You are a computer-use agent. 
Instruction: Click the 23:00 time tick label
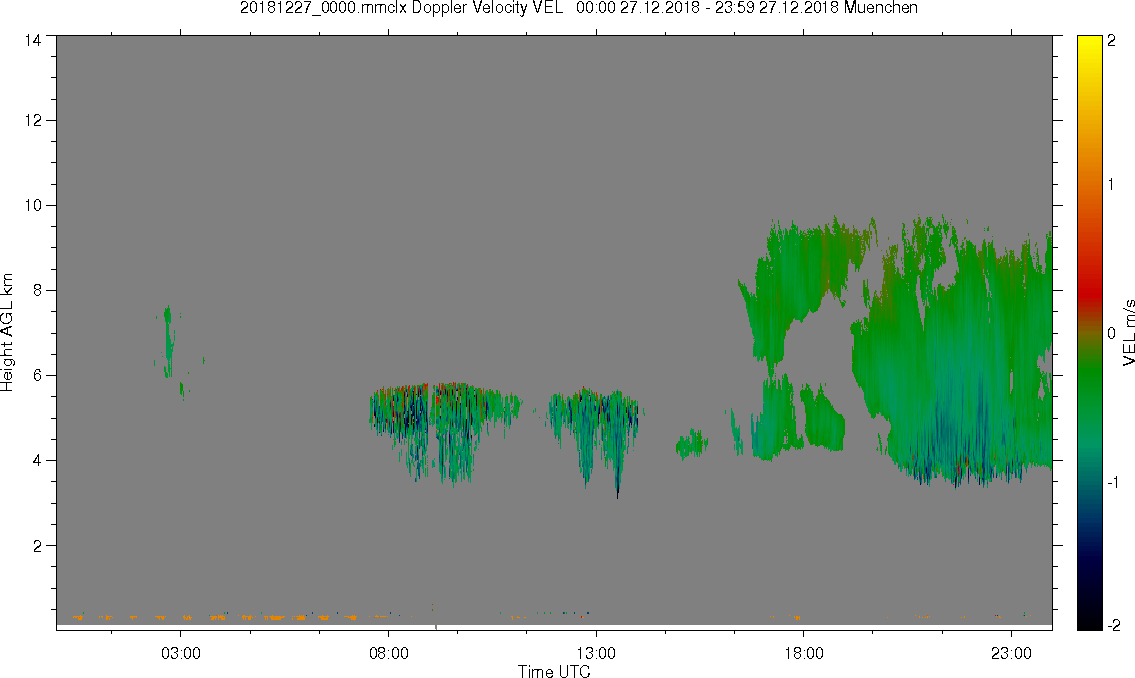click(x=1011, y=653)
